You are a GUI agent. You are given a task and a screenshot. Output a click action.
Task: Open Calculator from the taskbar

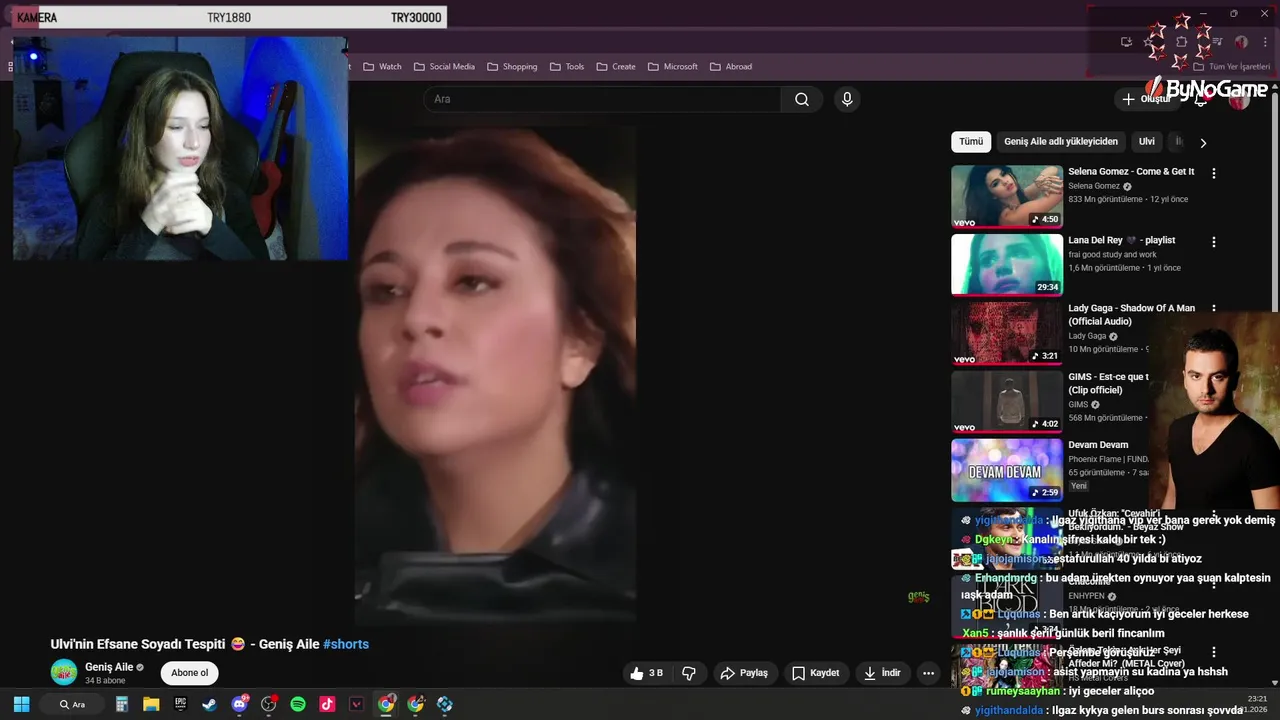pos(122,704)
